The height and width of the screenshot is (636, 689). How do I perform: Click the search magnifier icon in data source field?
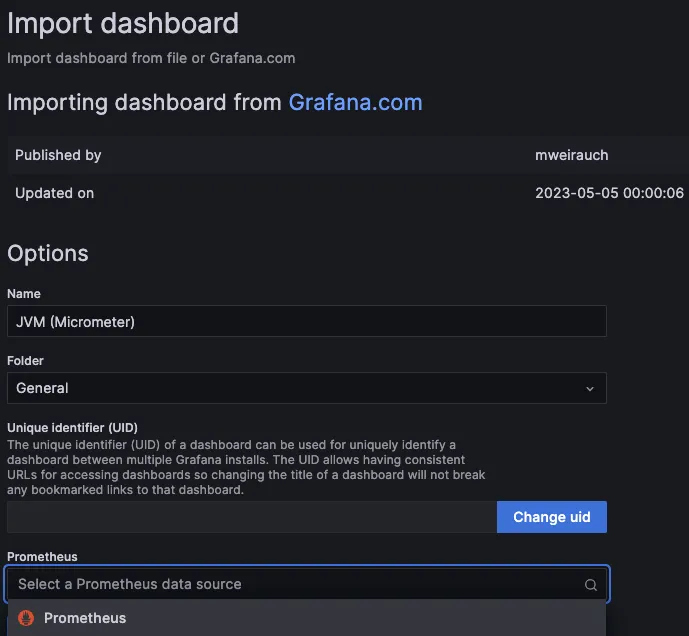(x=591, y=585)
